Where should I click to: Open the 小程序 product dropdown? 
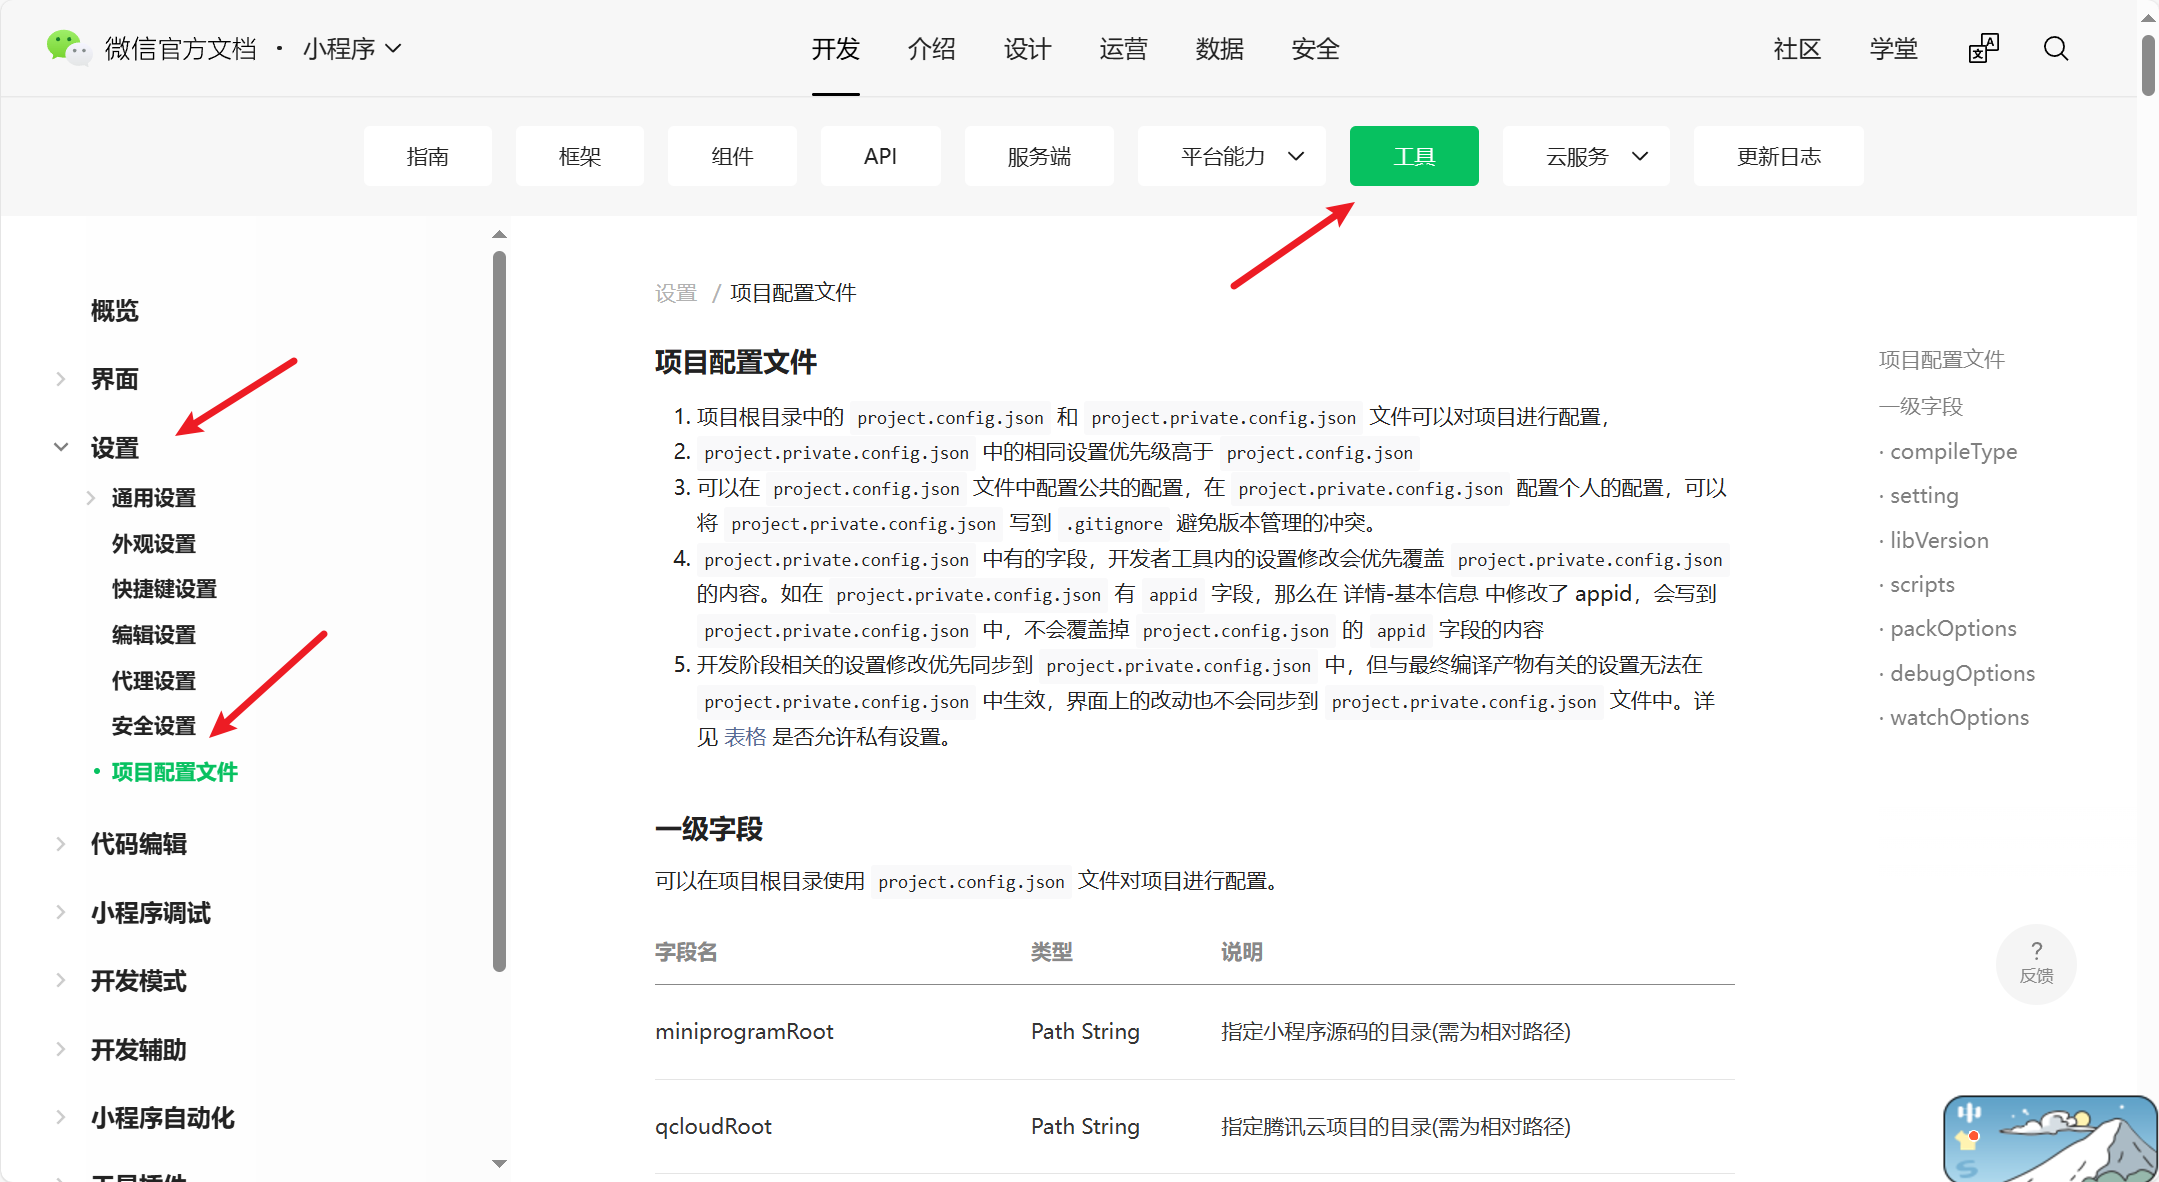coord(352,49)
